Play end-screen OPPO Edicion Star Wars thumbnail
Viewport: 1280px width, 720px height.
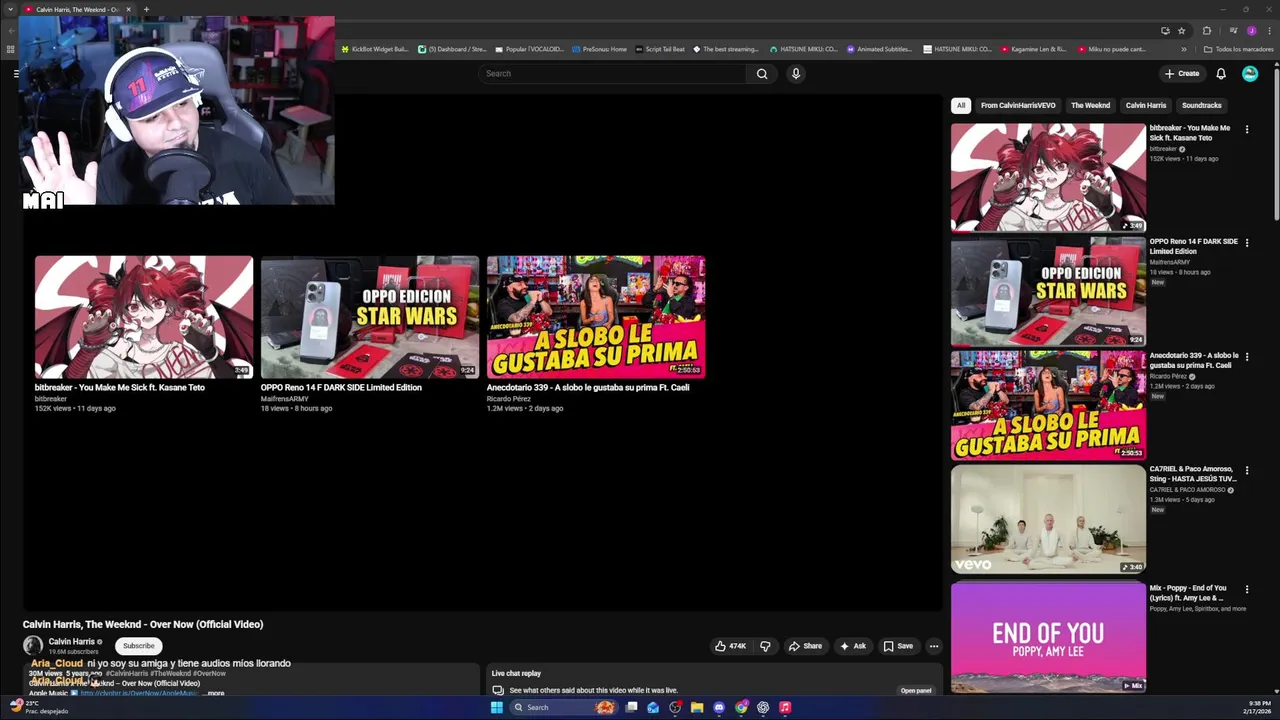pyautogui.click(x=370, y=317)
